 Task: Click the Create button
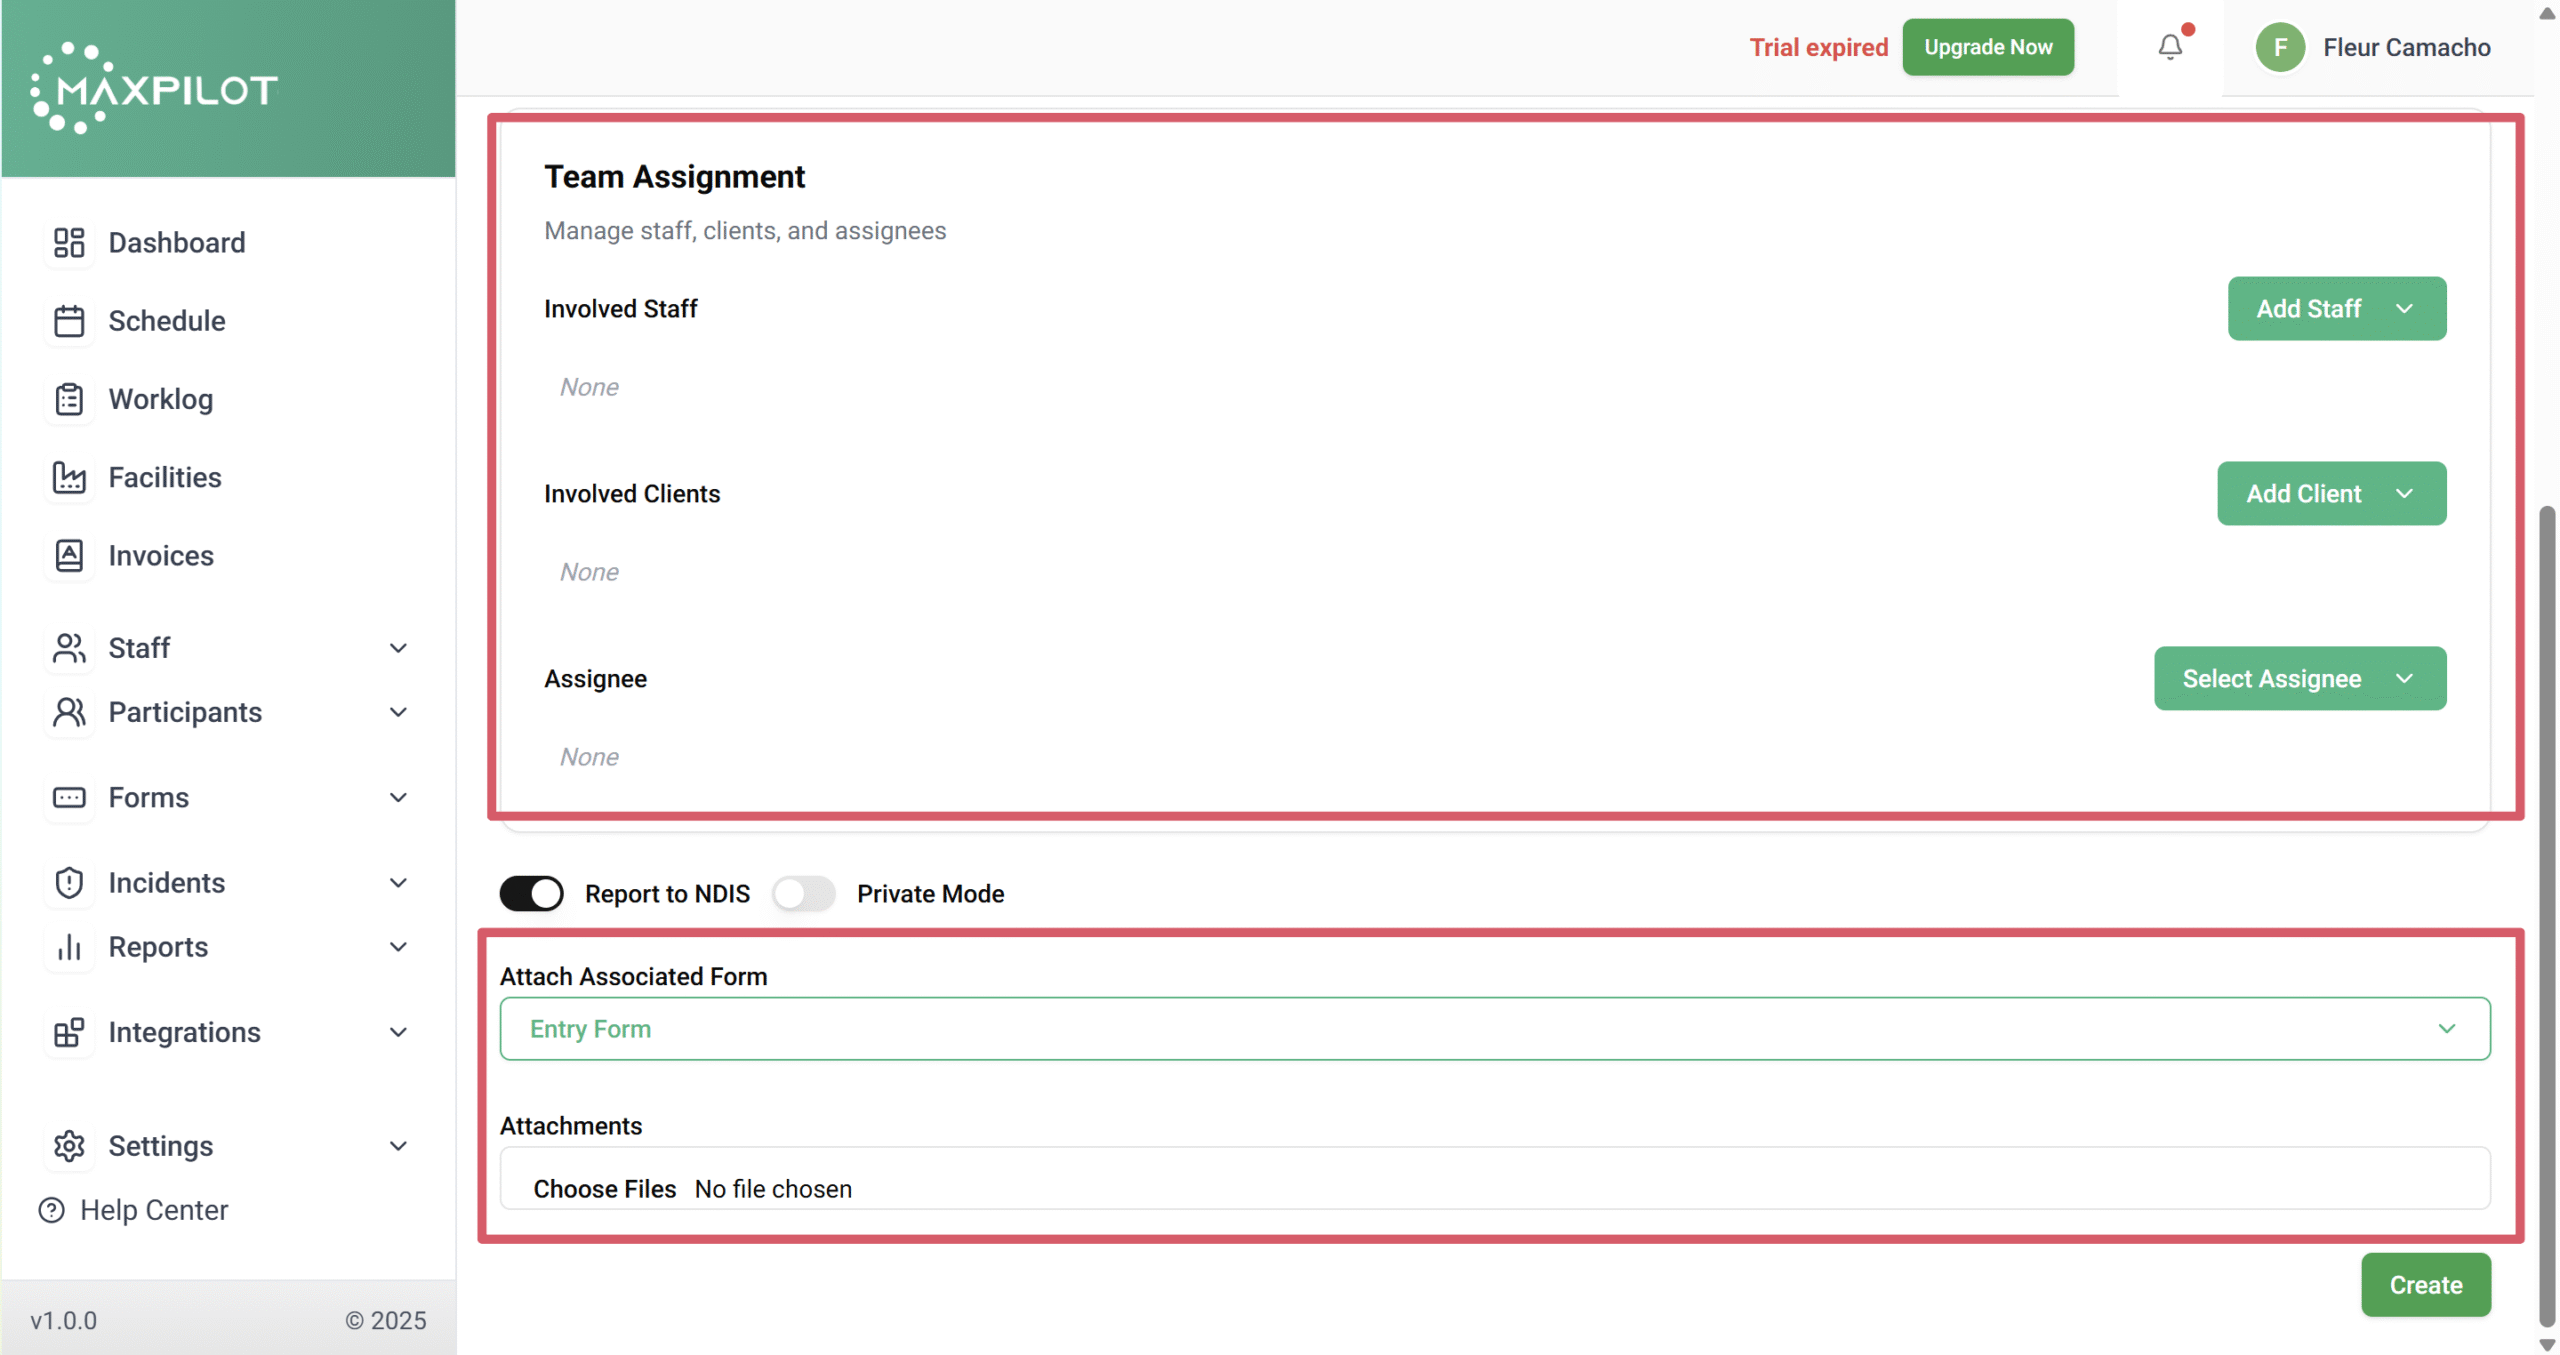click(x=2425, y=1285)
